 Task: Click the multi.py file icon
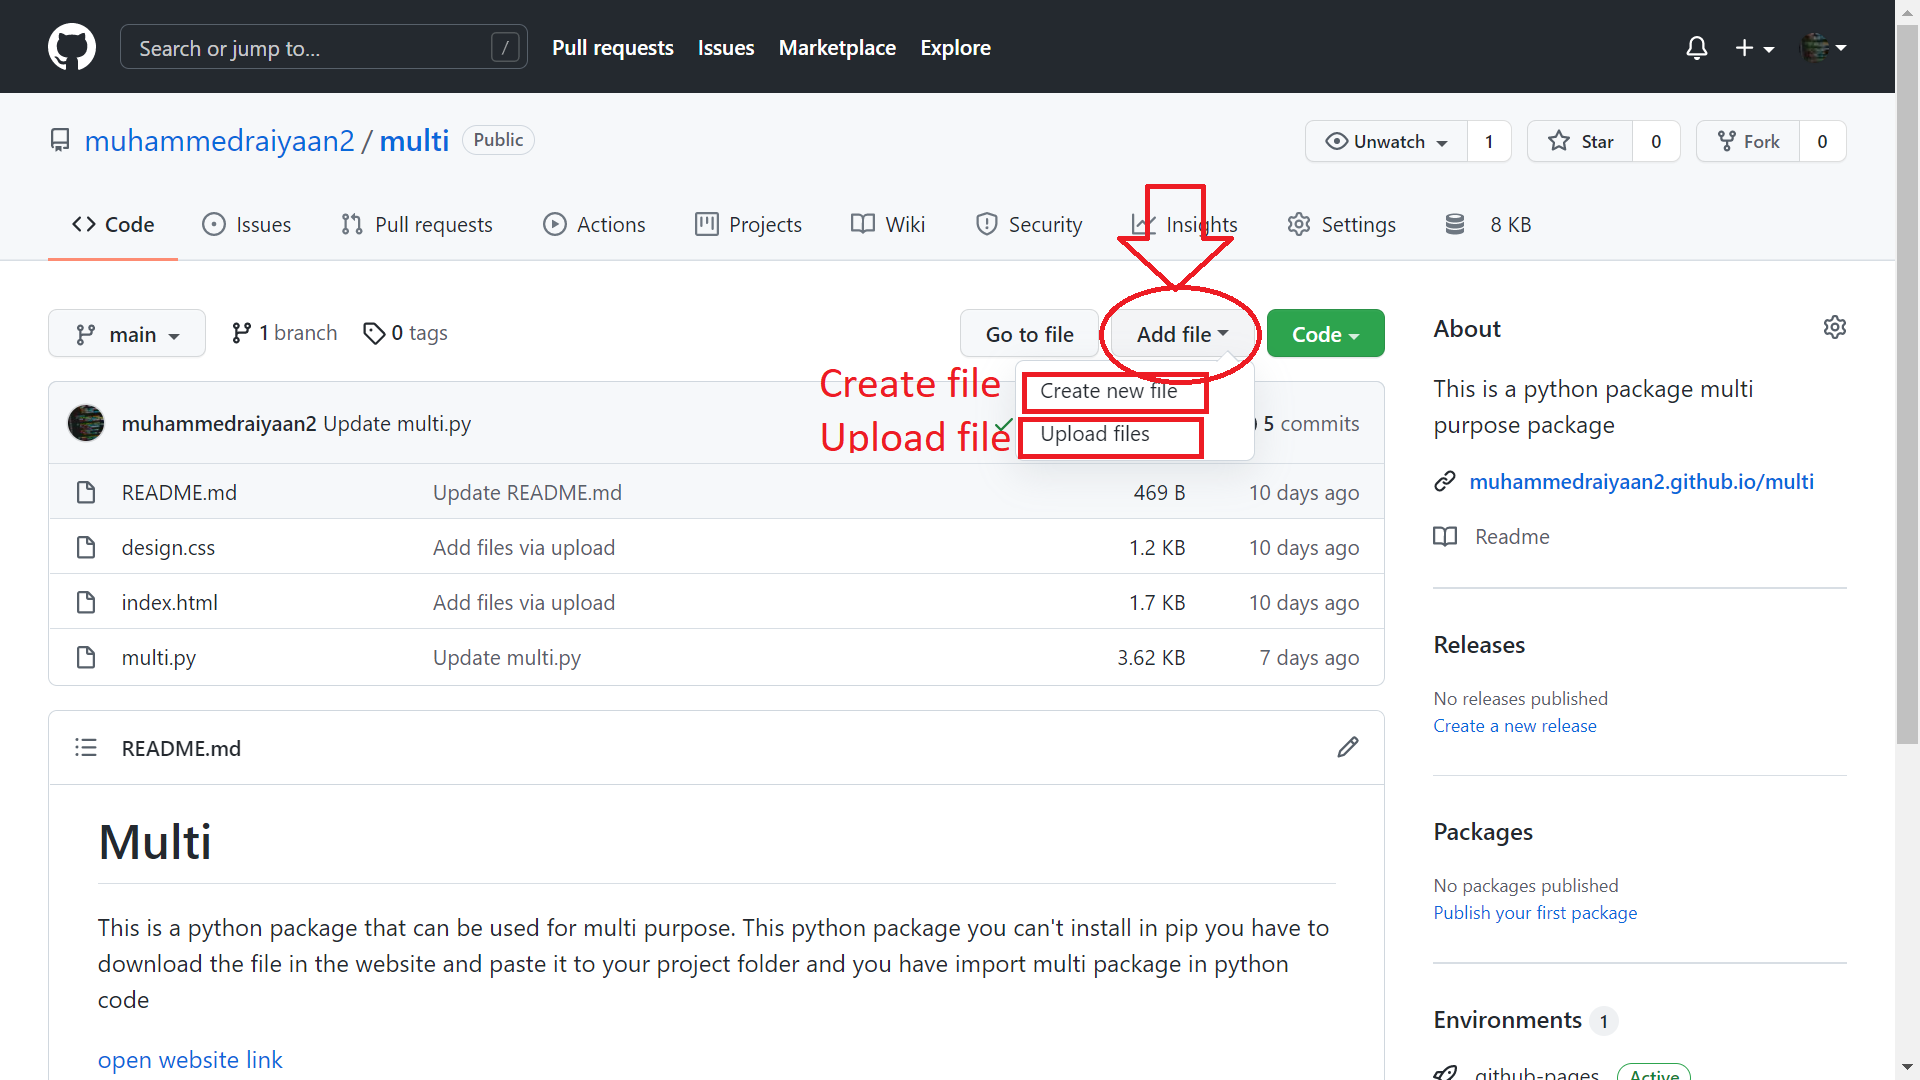86,658
